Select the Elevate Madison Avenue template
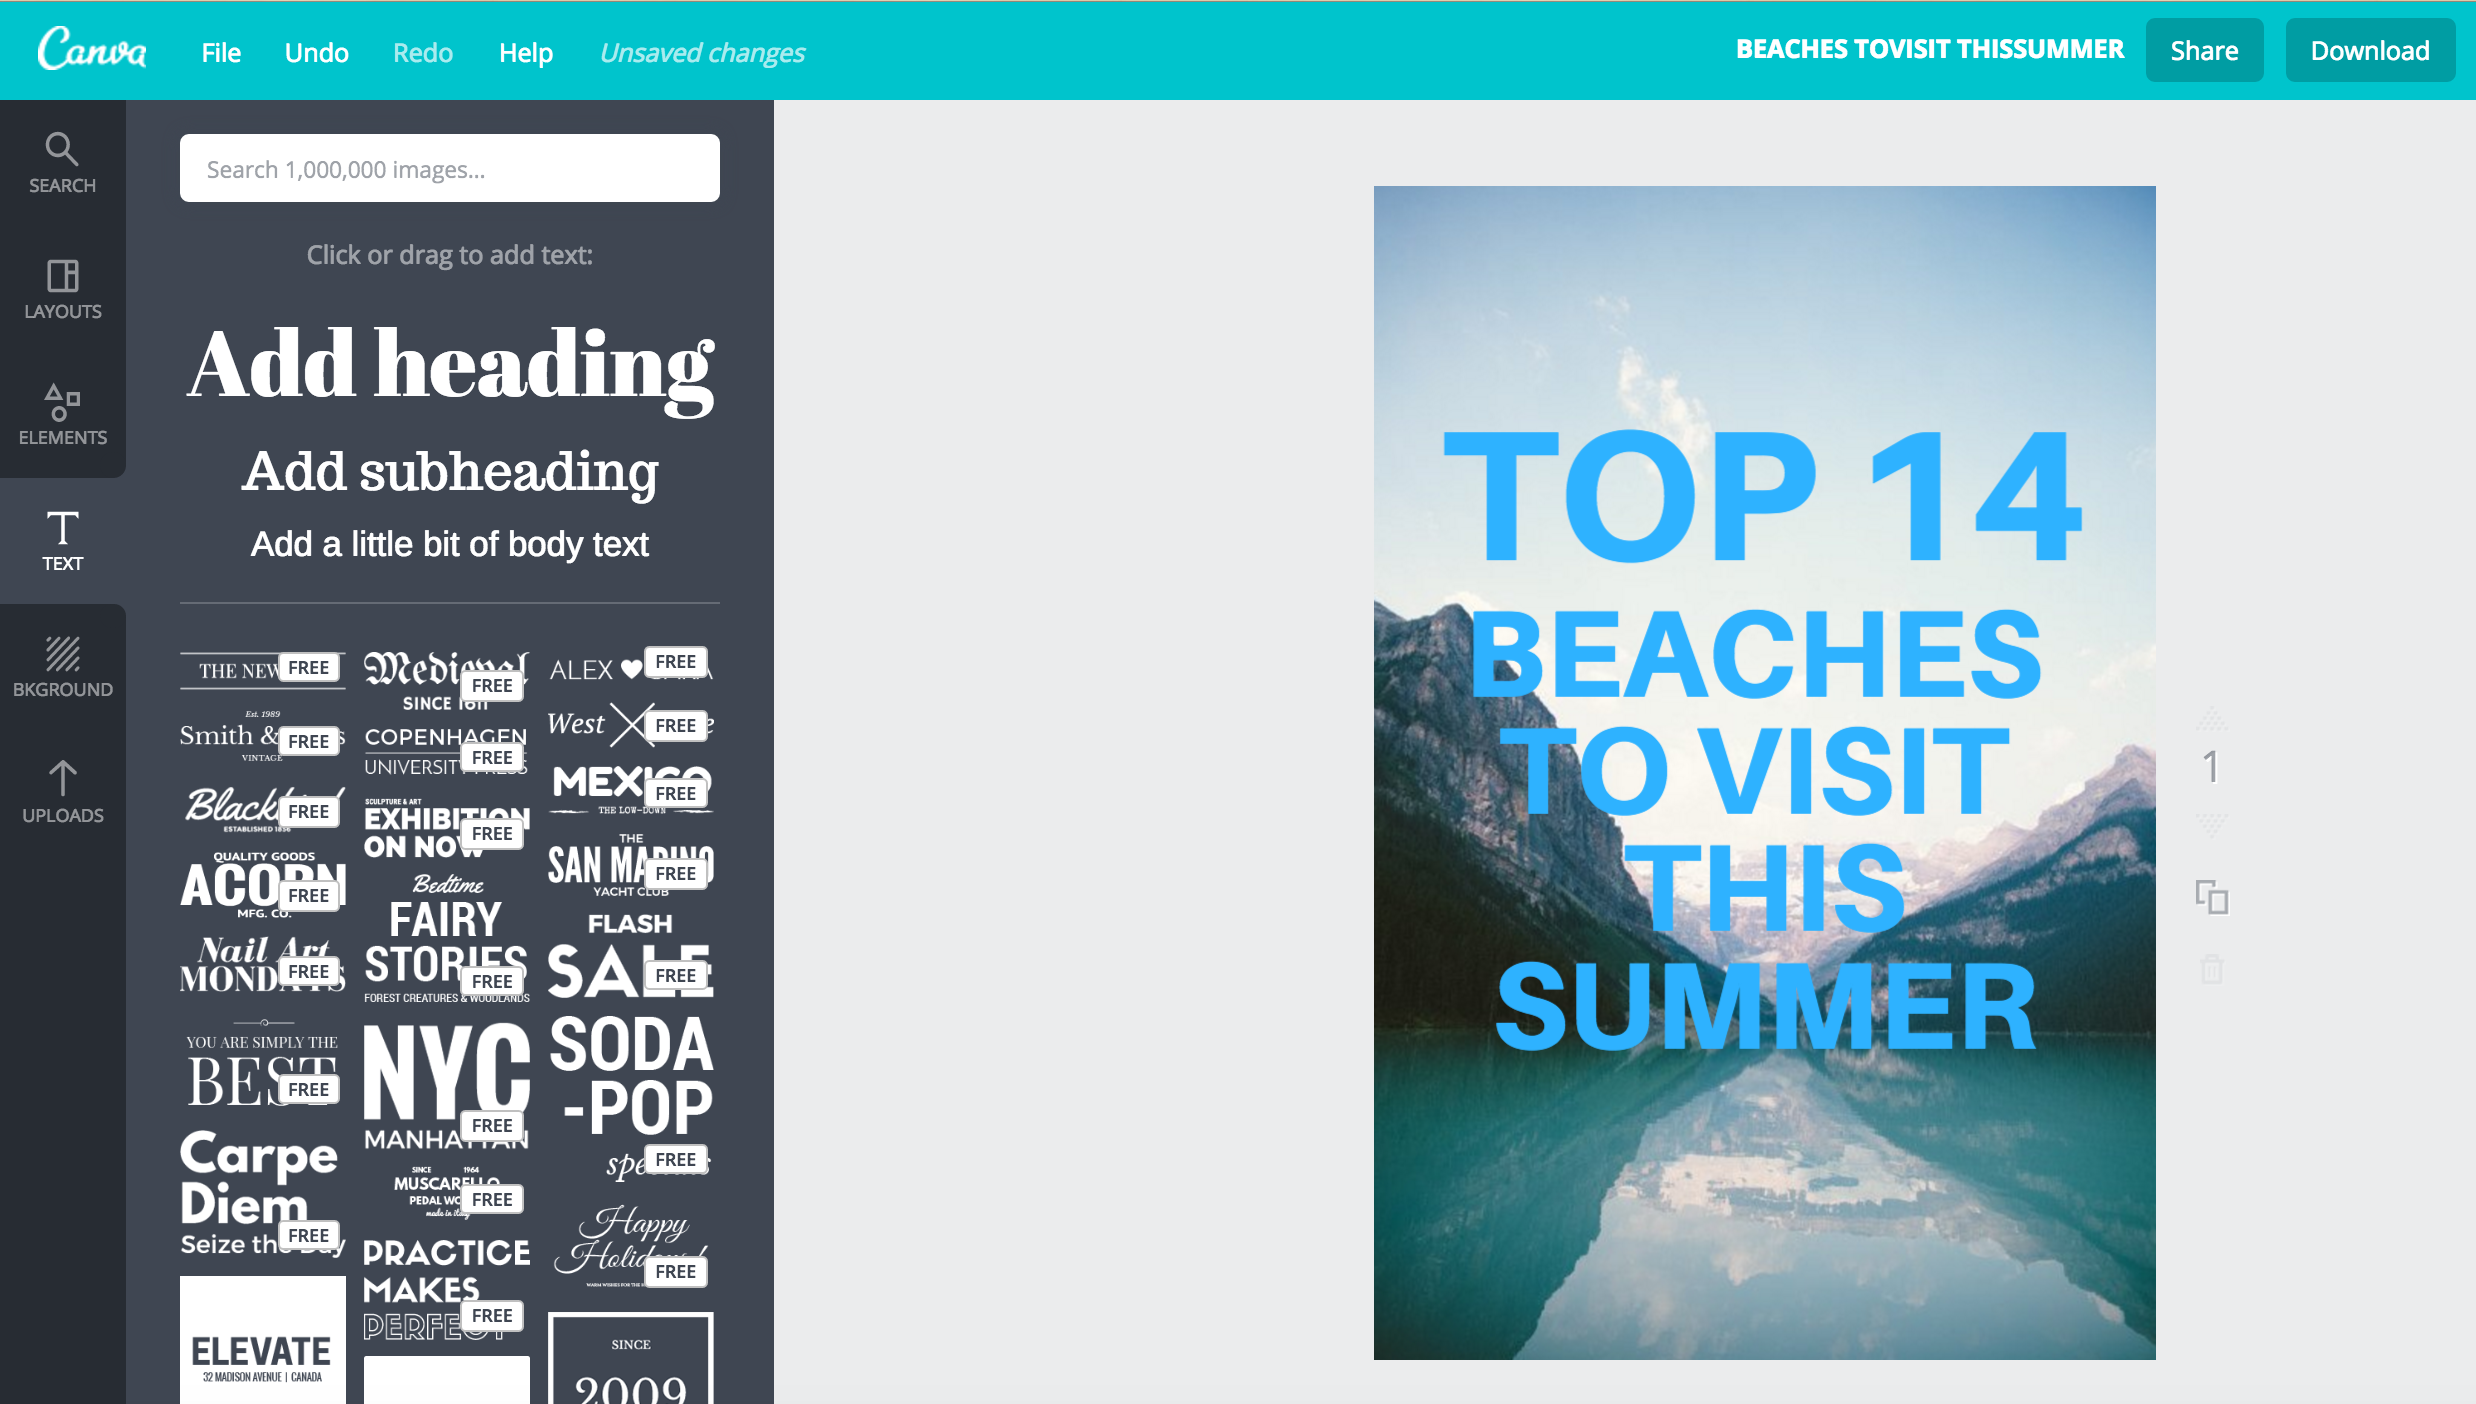This screenshot has width=2476, height=1404. tap(262, 1340)
